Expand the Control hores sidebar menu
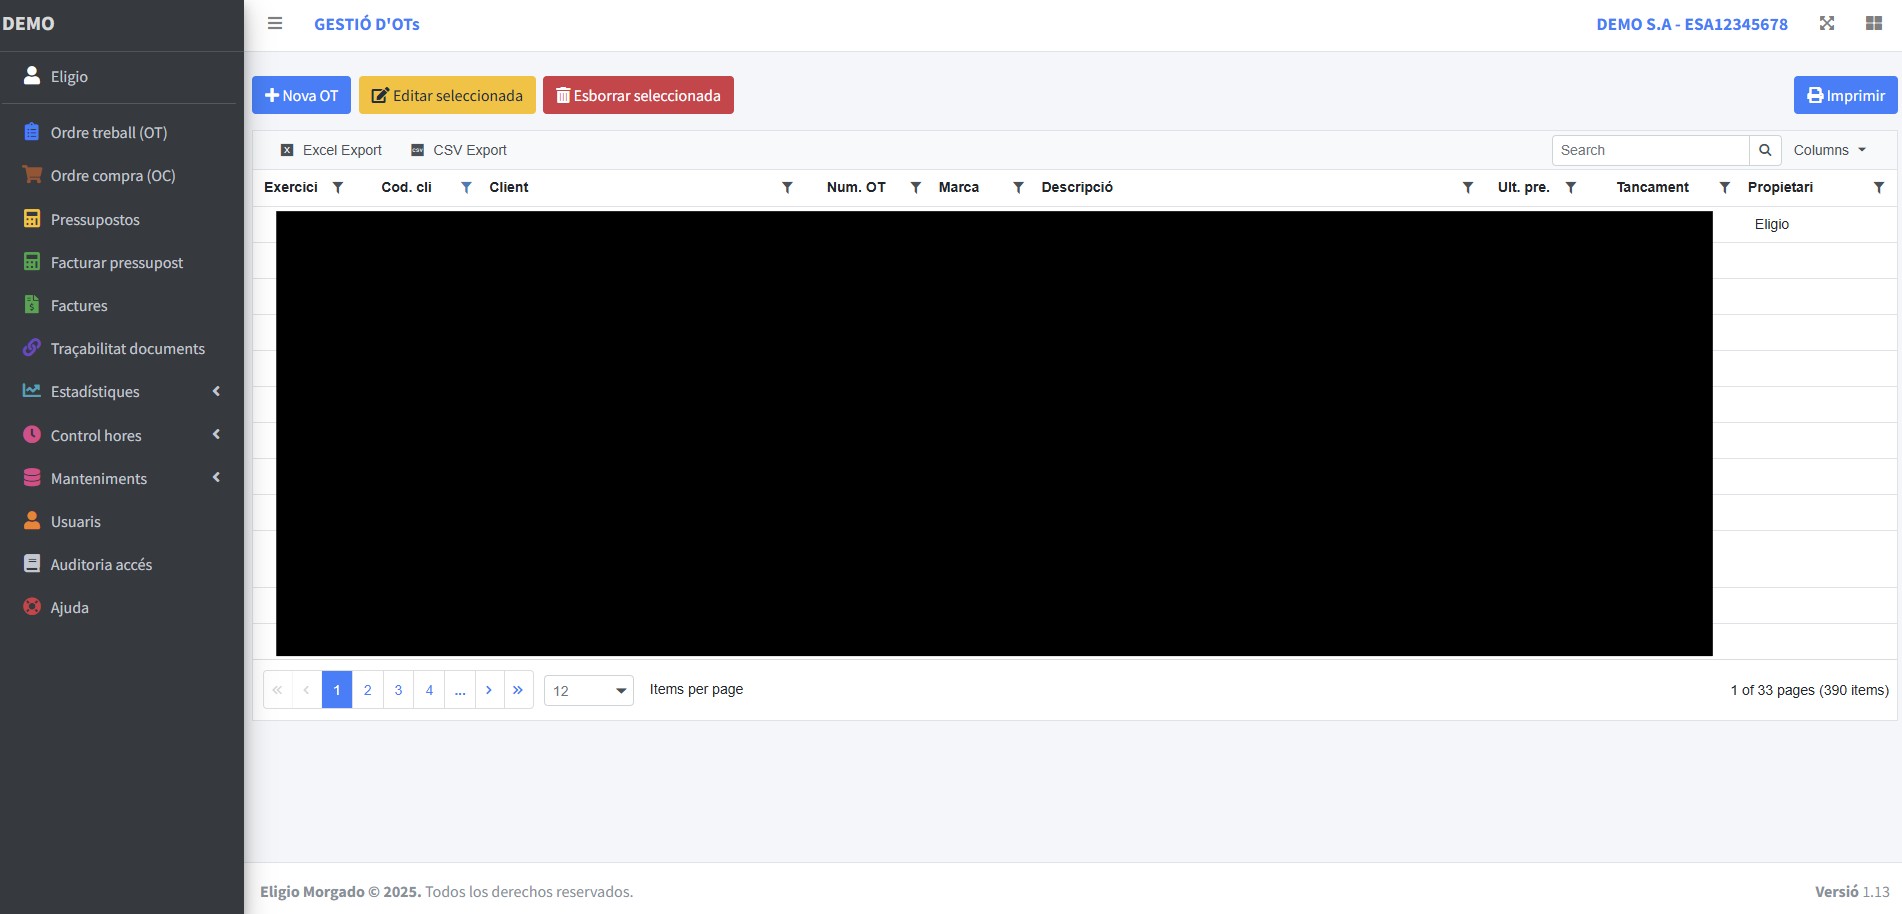The height and width of the screenshot is (914, 1902). click(x=120, y=435)
